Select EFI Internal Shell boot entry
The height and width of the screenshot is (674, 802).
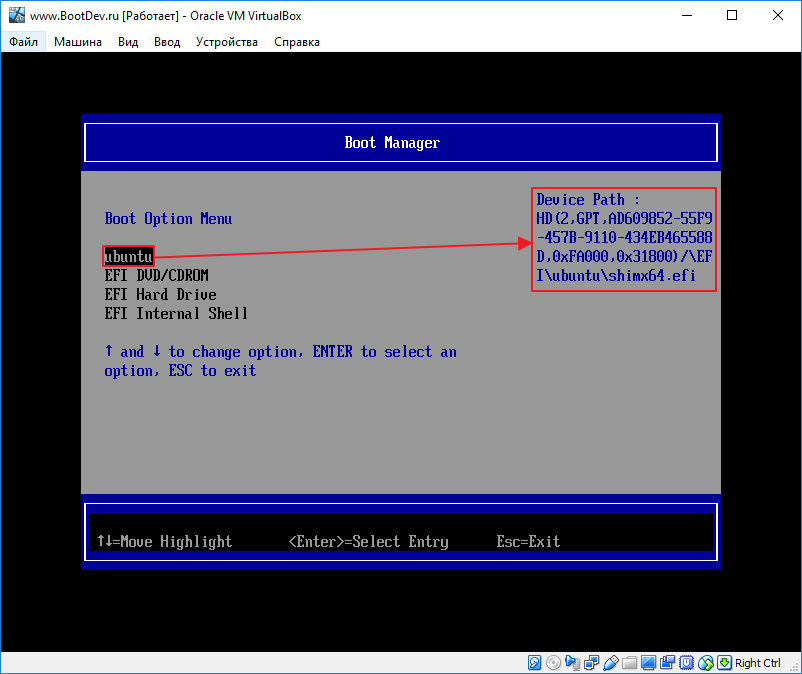(175, 313)
